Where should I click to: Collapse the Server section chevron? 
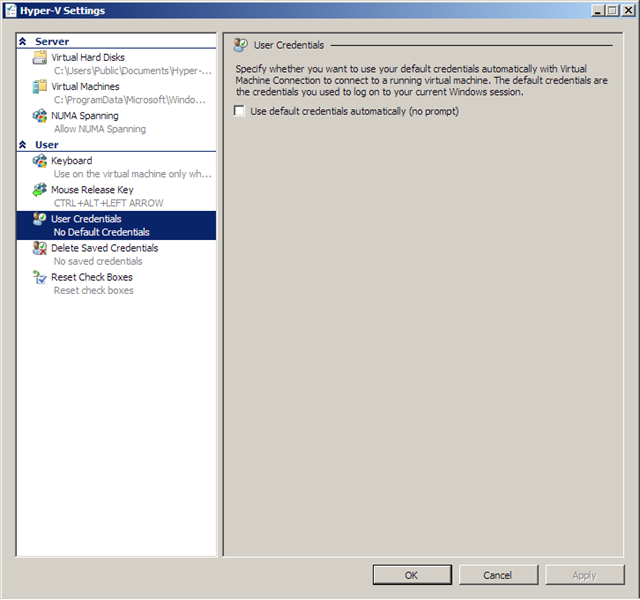click(x=22, y=41)
